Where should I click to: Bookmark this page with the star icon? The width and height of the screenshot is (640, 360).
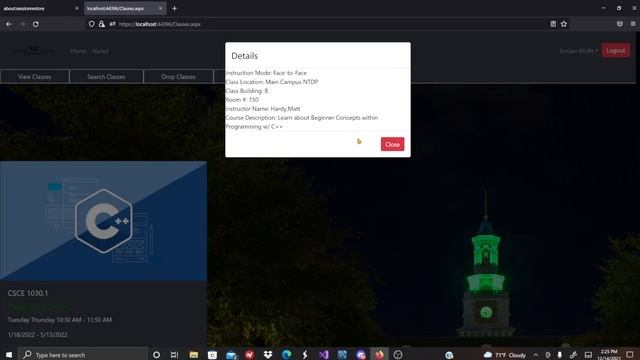pos(564,24)
